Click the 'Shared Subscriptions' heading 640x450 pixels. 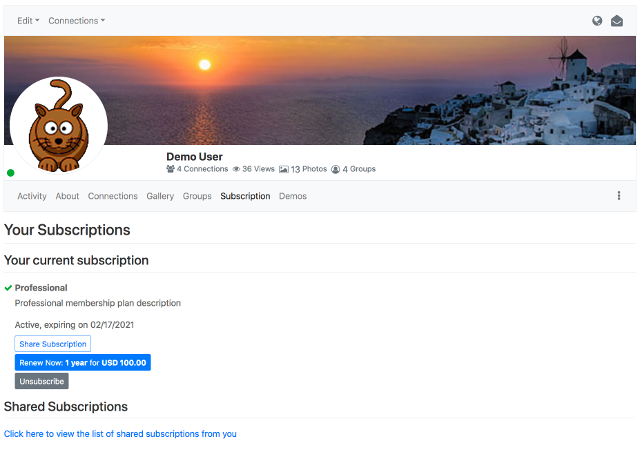(66, 407)
